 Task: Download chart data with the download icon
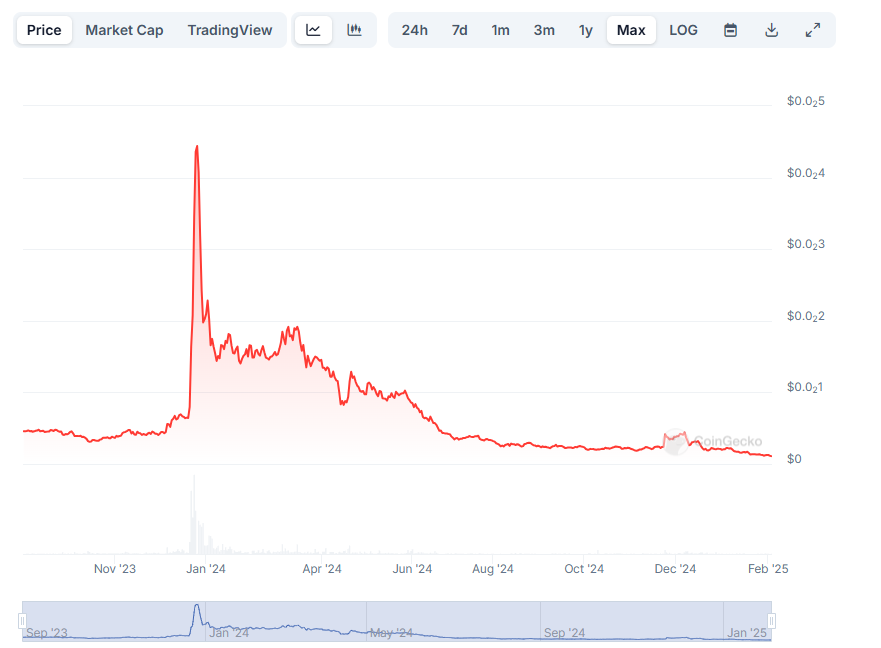click(x=771, y=30)
